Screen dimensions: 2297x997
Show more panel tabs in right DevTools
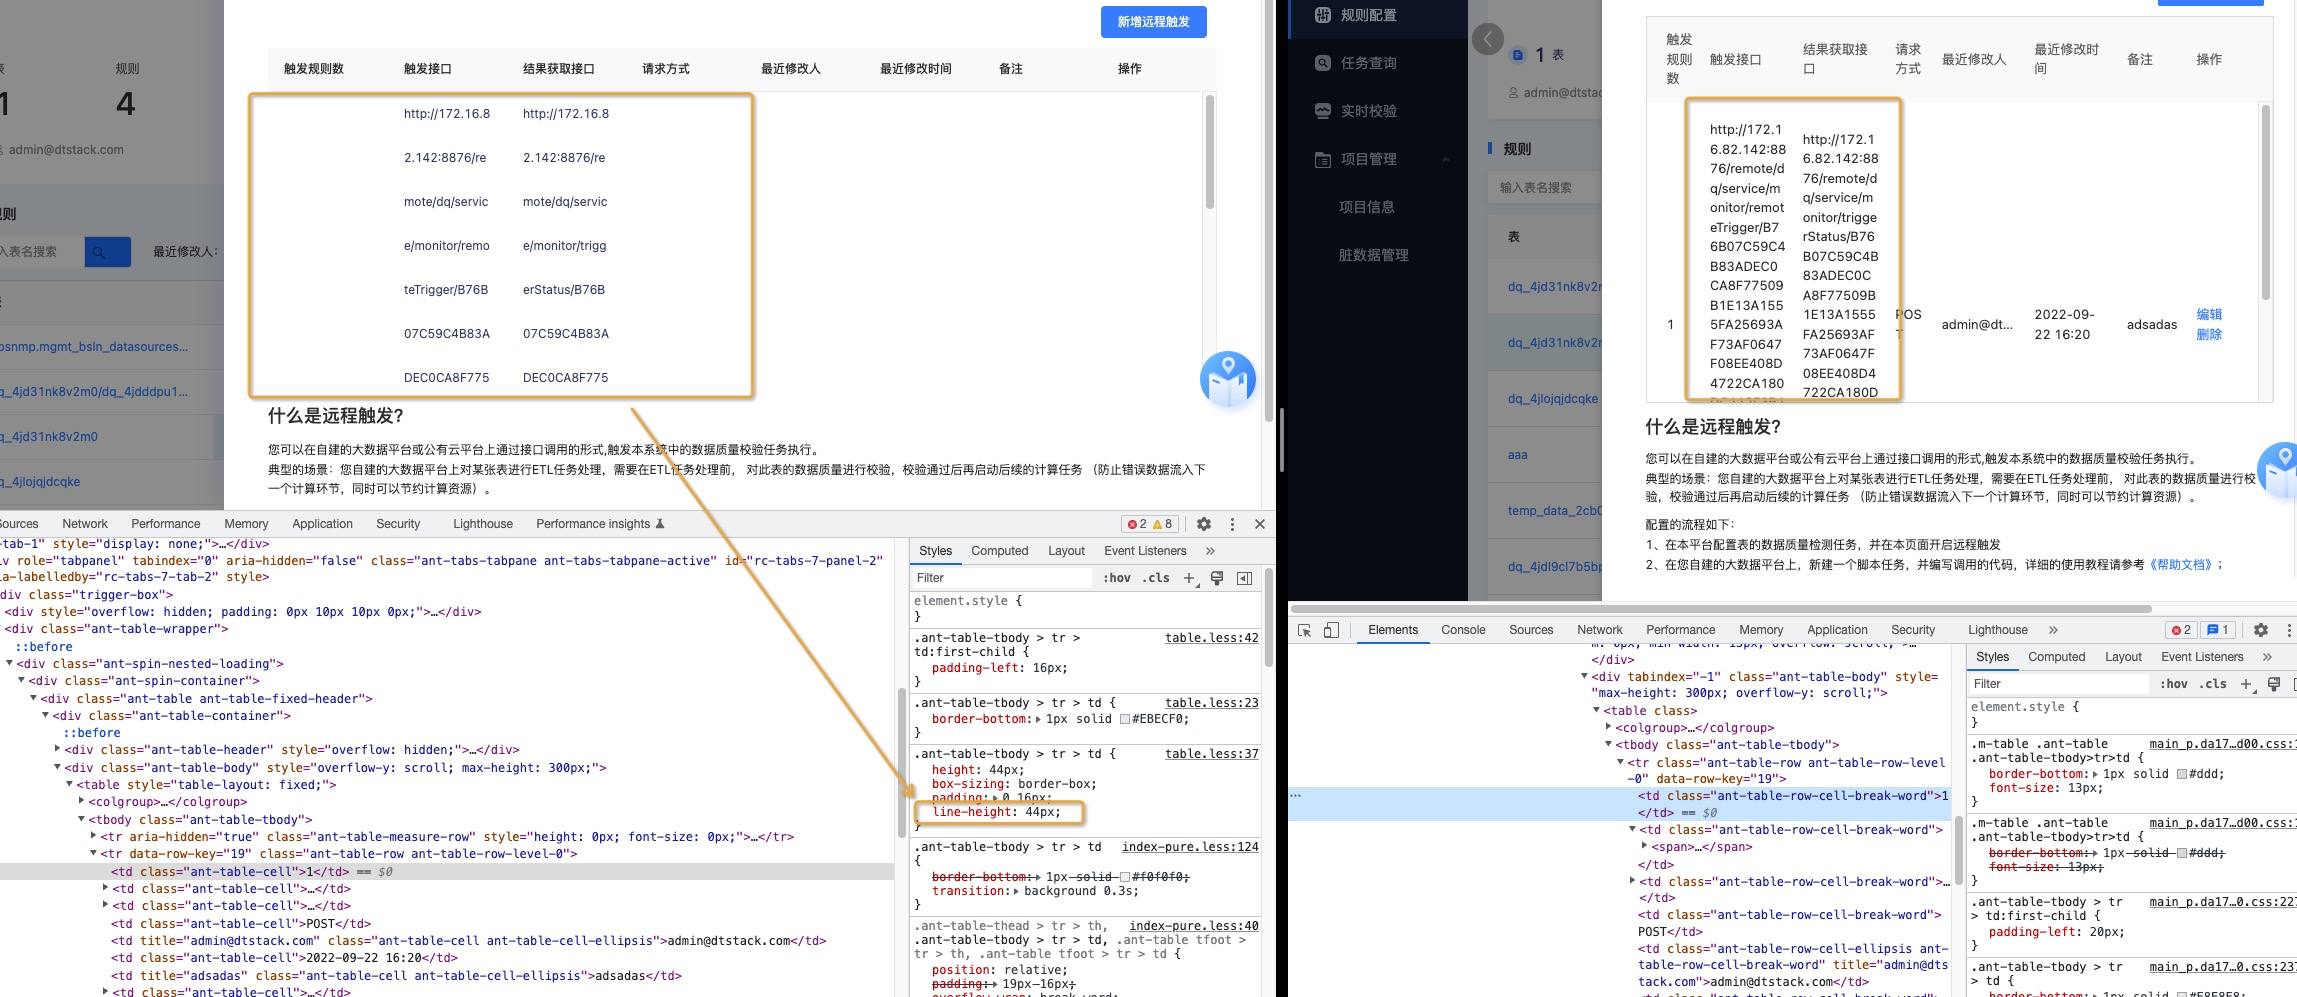[2053, 630]
